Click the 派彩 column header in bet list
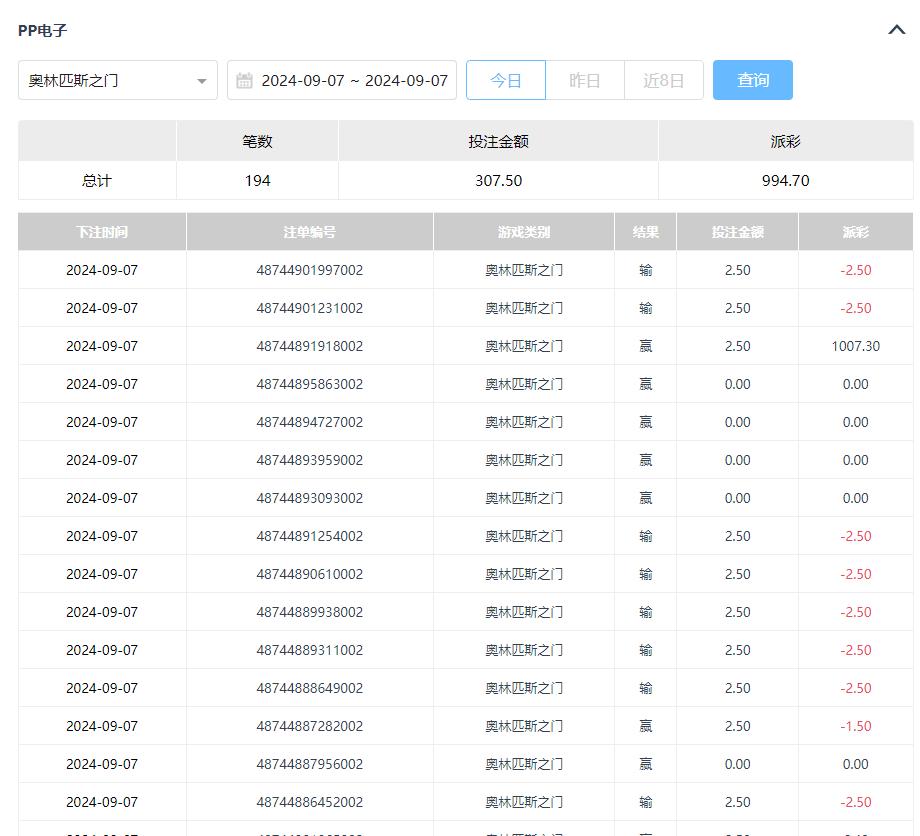Screen dimensions: 920x836 (855, 232)
